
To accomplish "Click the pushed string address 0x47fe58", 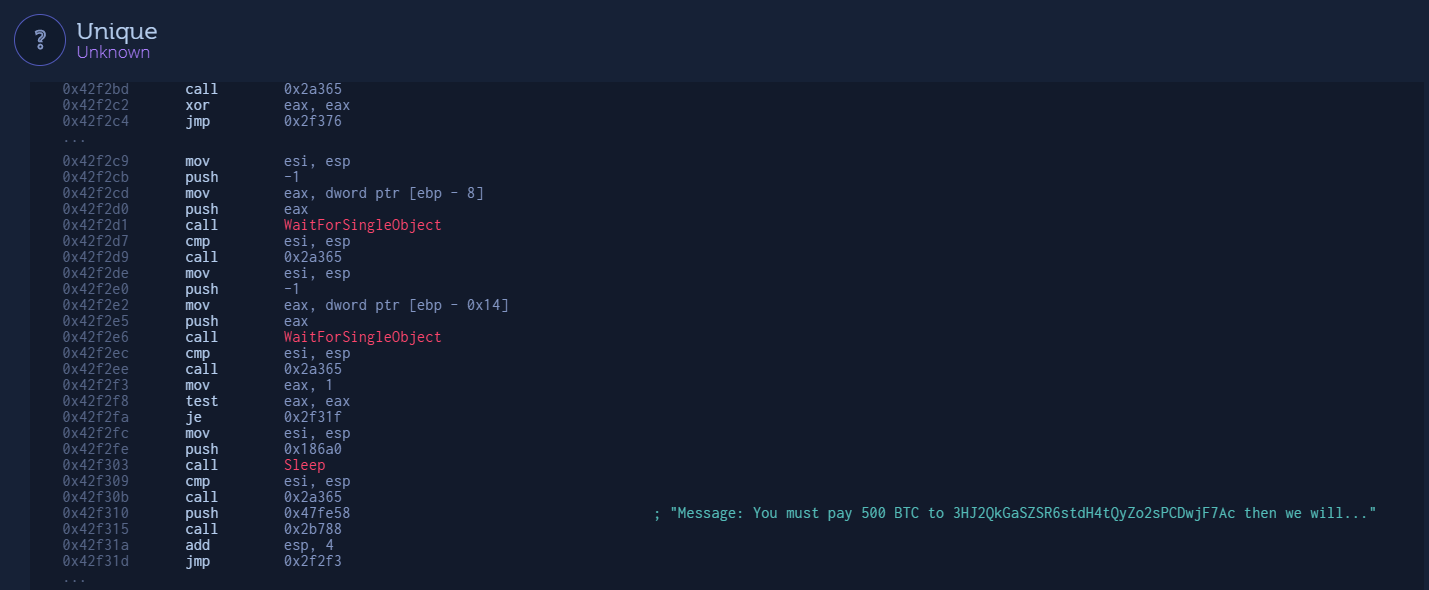I will [317, 513].
